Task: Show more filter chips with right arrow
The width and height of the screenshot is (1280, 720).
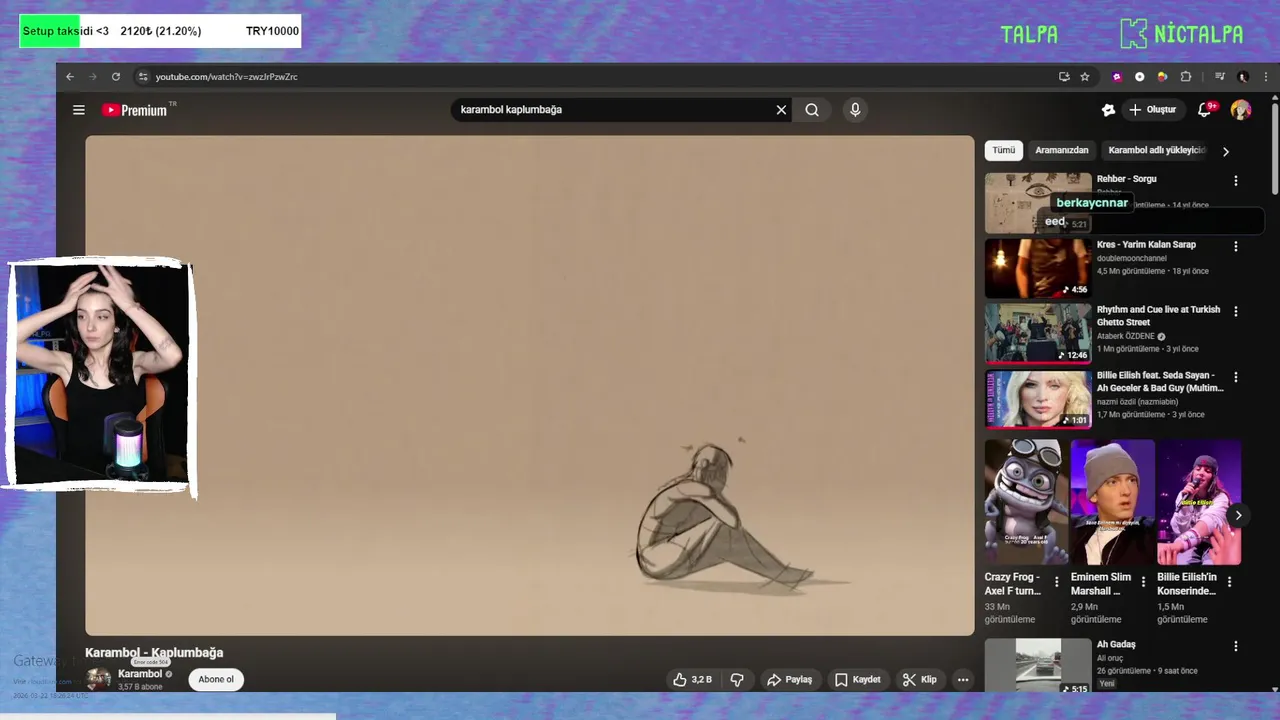Action: [x=1226, y=151]
